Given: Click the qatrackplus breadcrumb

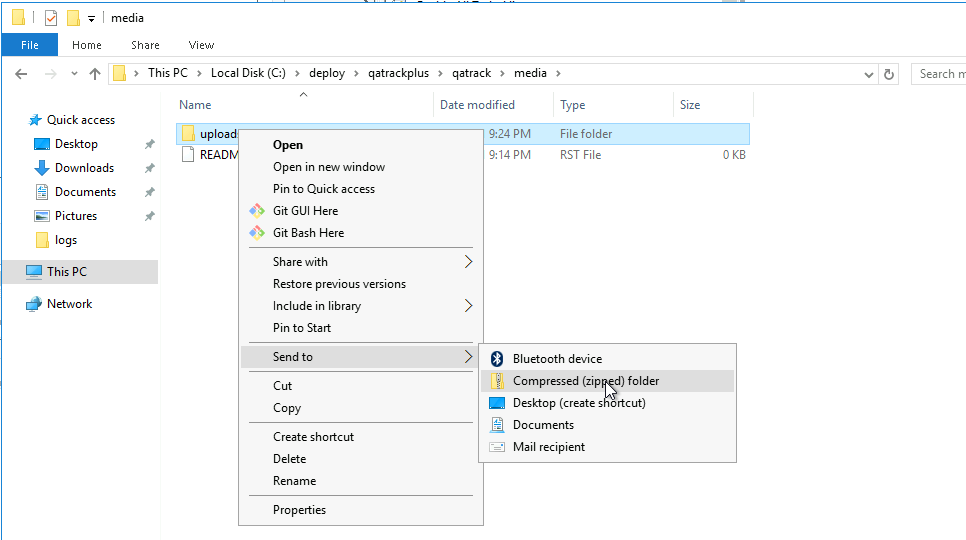Looking at the screenshot, I should tap(399, 73).
